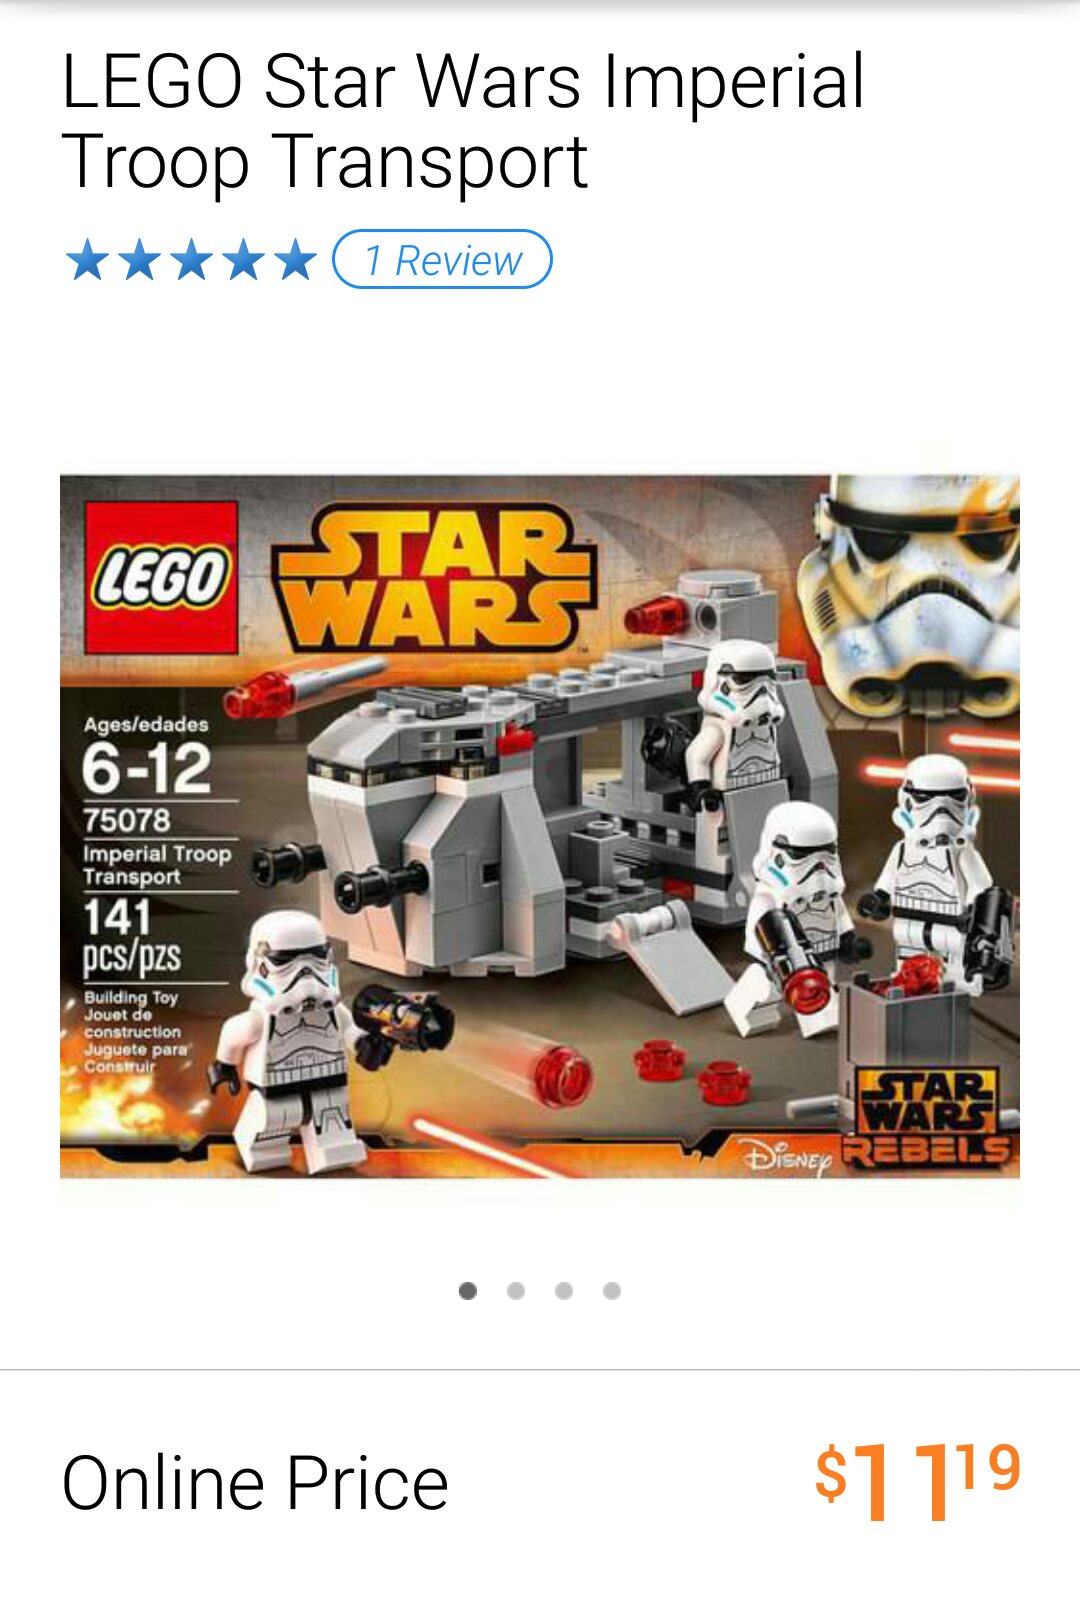The height and width of the screenshot is (1620, 1080).
Task: Tap the orange $11.19 price
Action: pos(918,1481)
